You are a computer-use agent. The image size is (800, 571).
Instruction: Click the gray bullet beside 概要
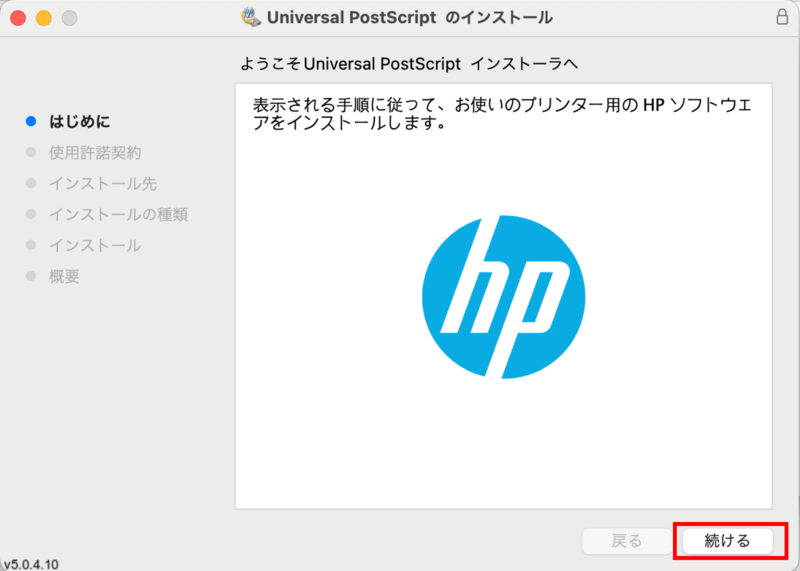pyautogui.click(x=31, y=276)
